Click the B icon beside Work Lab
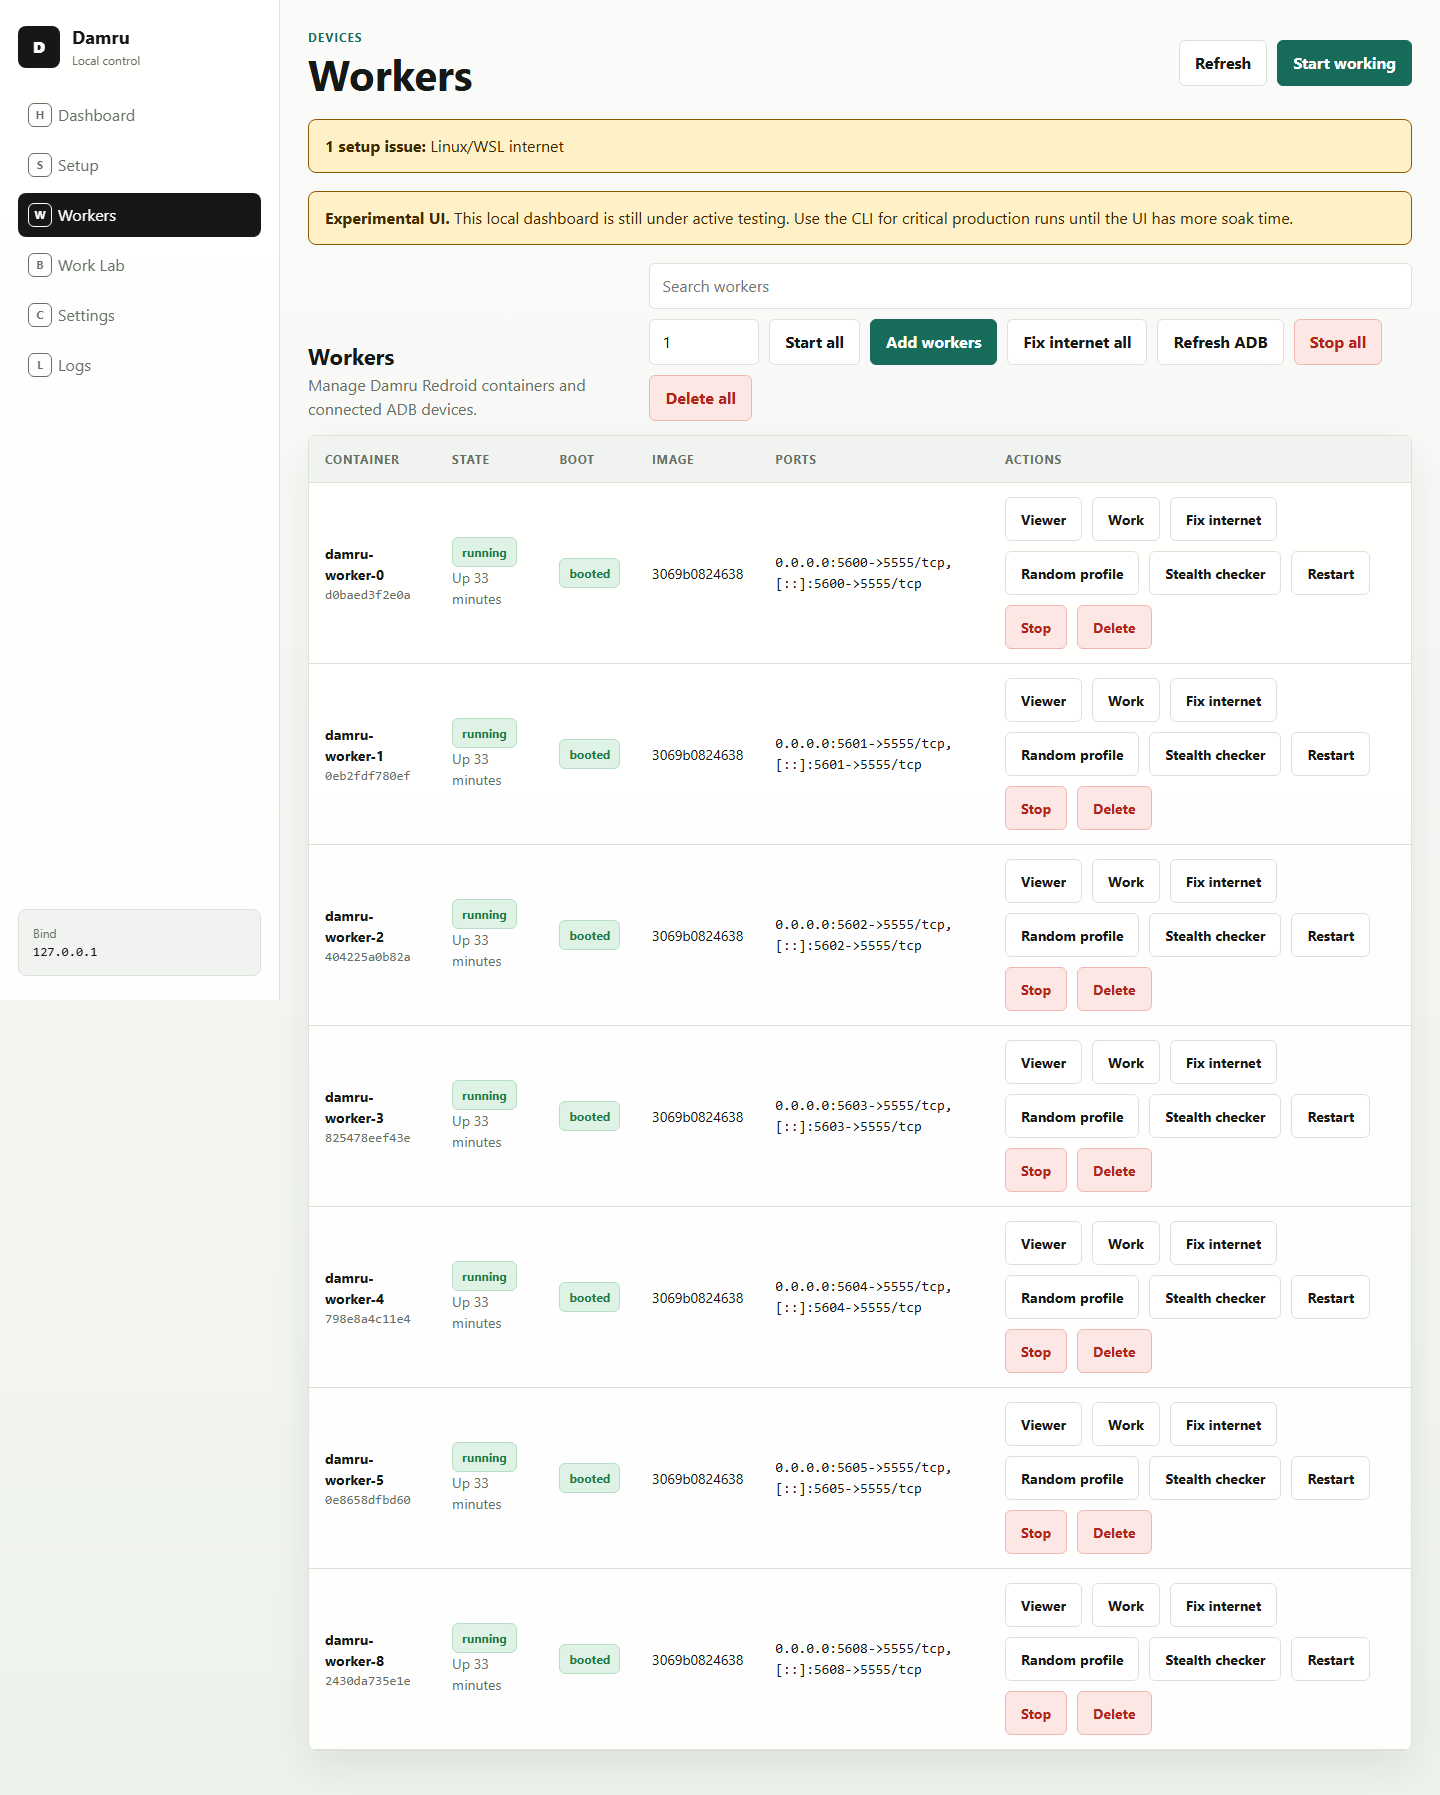The width and height of the screenshot is (1440, 1795). pyautogui.click(x=40, y=265)
